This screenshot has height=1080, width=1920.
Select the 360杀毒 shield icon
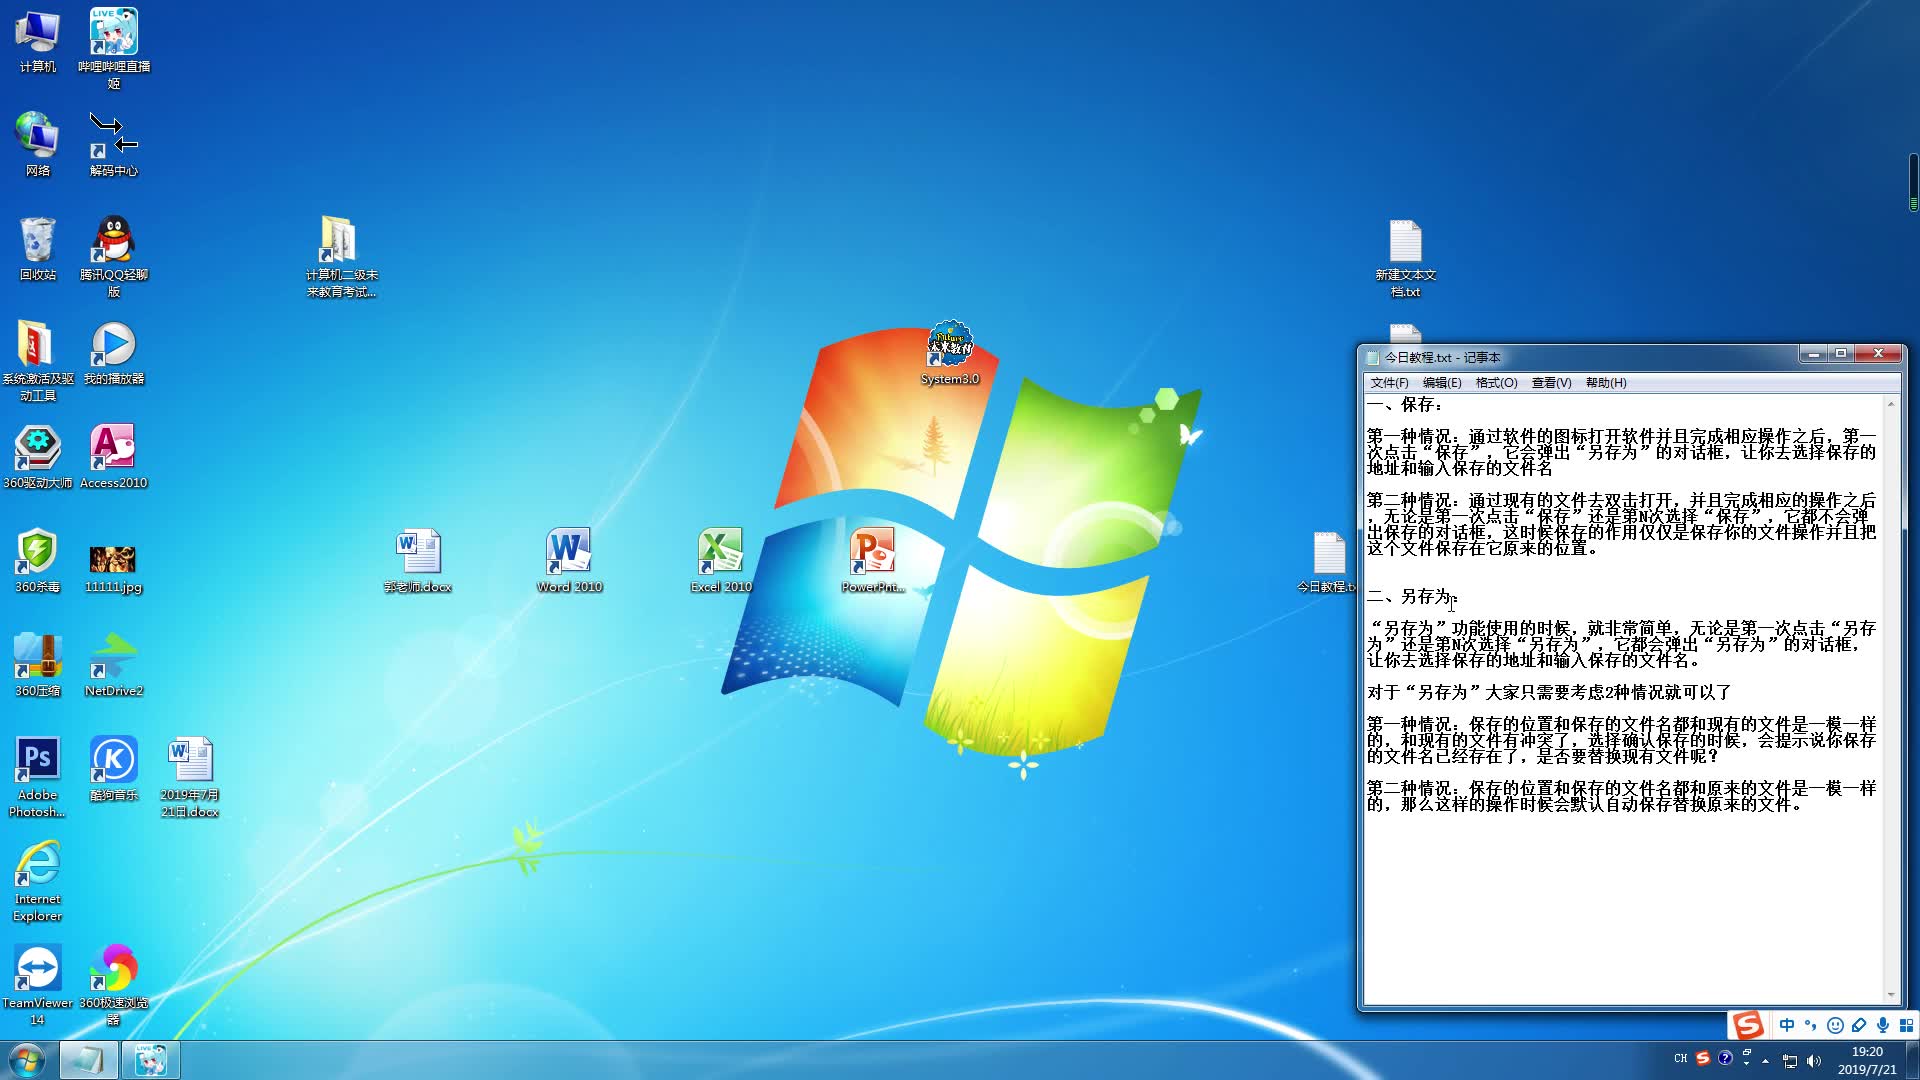(38, 561)
